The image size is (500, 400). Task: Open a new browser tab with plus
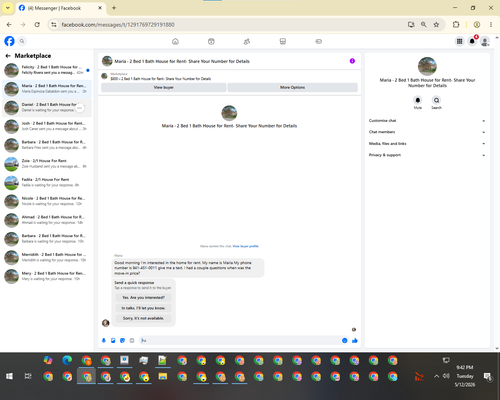click(114, 8)
